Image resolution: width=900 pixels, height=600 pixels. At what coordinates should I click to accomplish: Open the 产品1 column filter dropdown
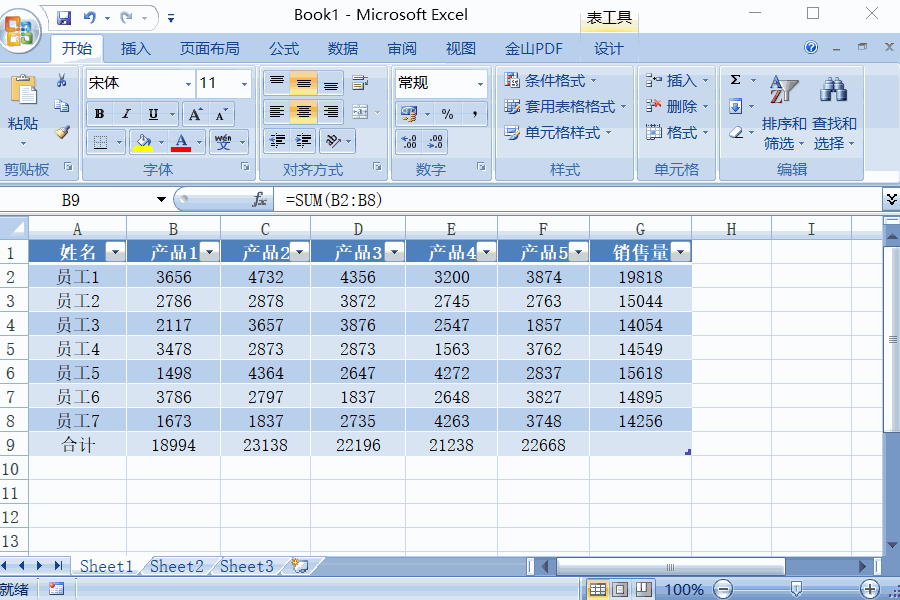pos(210,252)
